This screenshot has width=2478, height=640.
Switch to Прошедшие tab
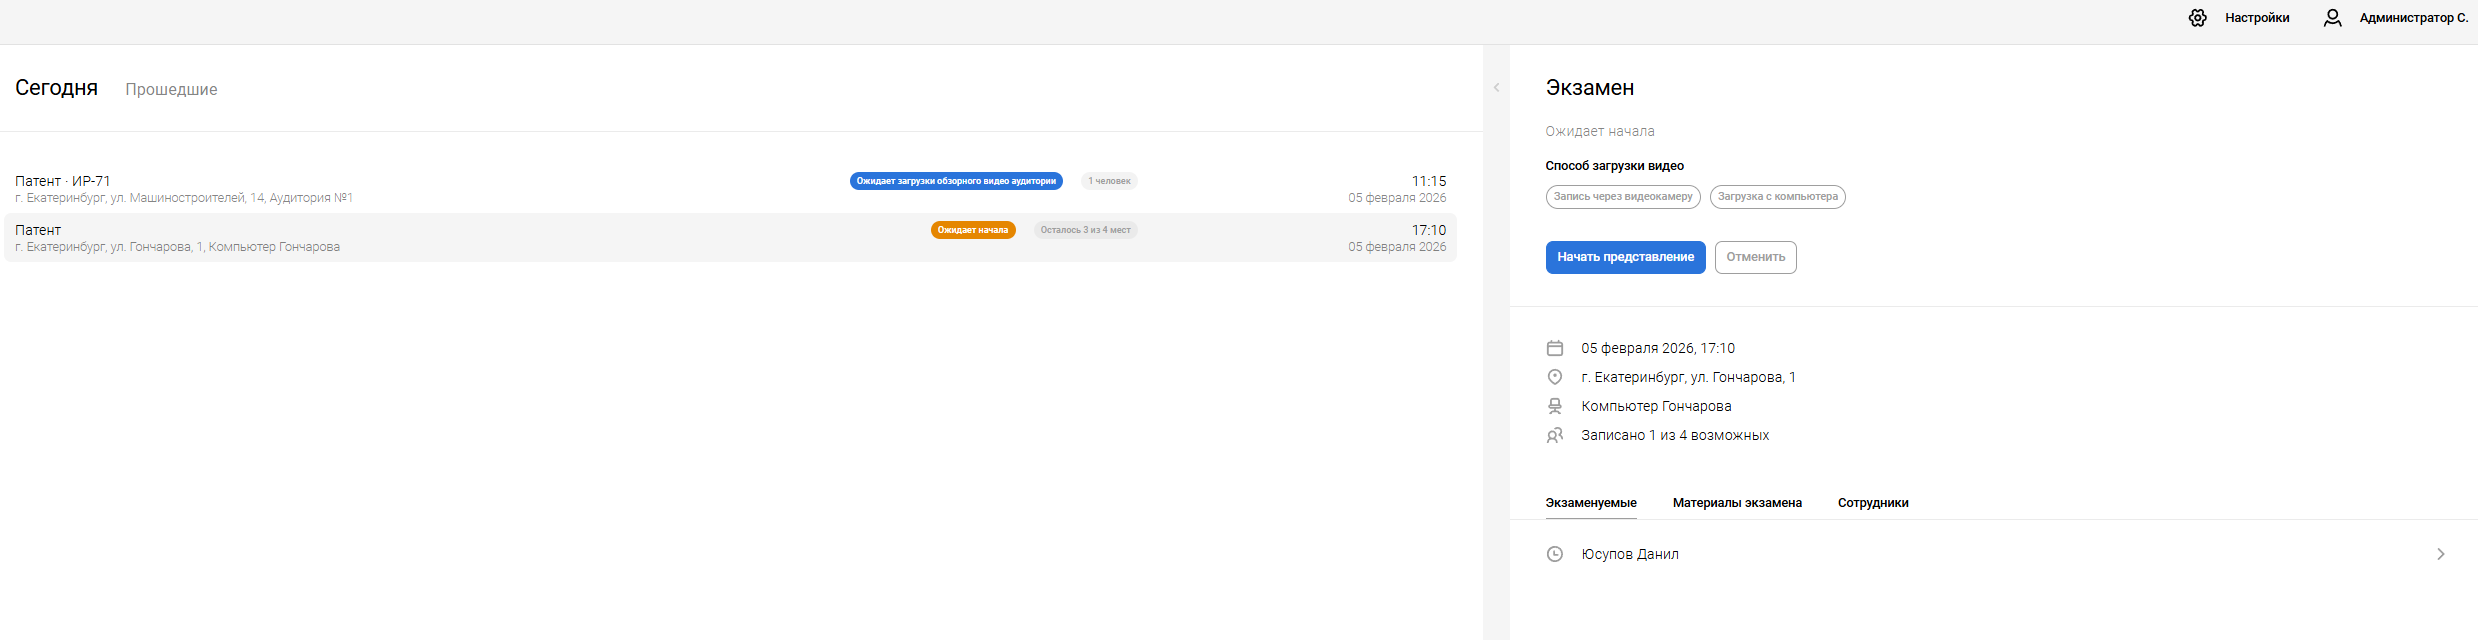pos(171,89)
